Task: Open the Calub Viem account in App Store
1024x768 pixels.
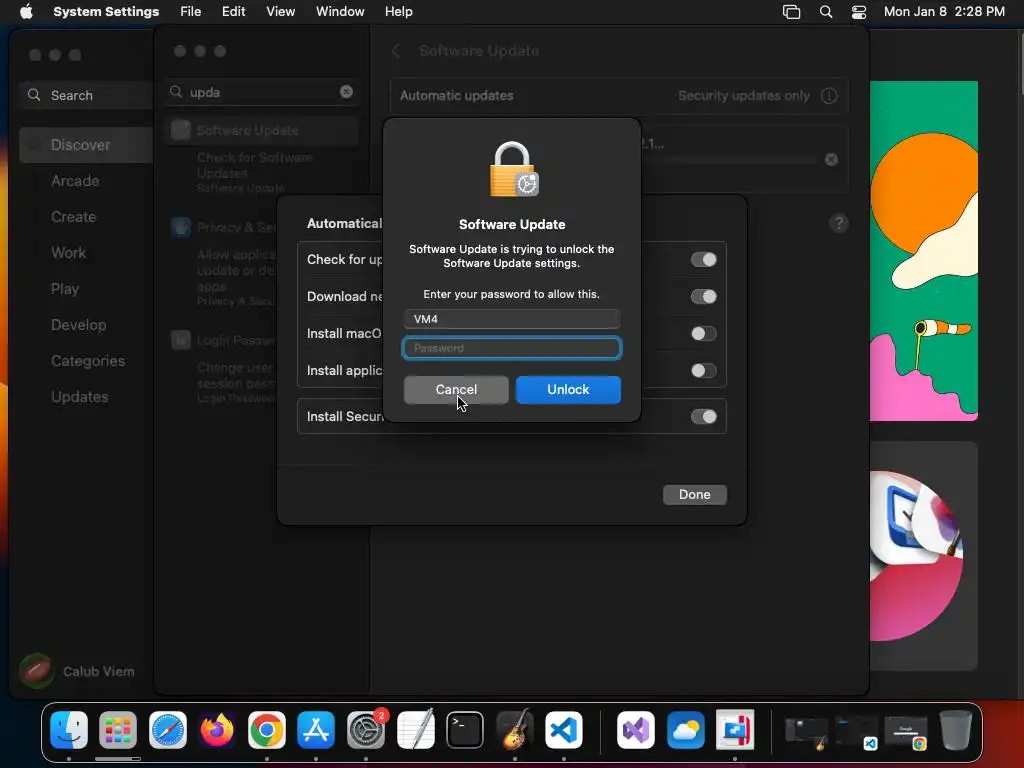Action: pyautogui.click(x=77, y=671)
